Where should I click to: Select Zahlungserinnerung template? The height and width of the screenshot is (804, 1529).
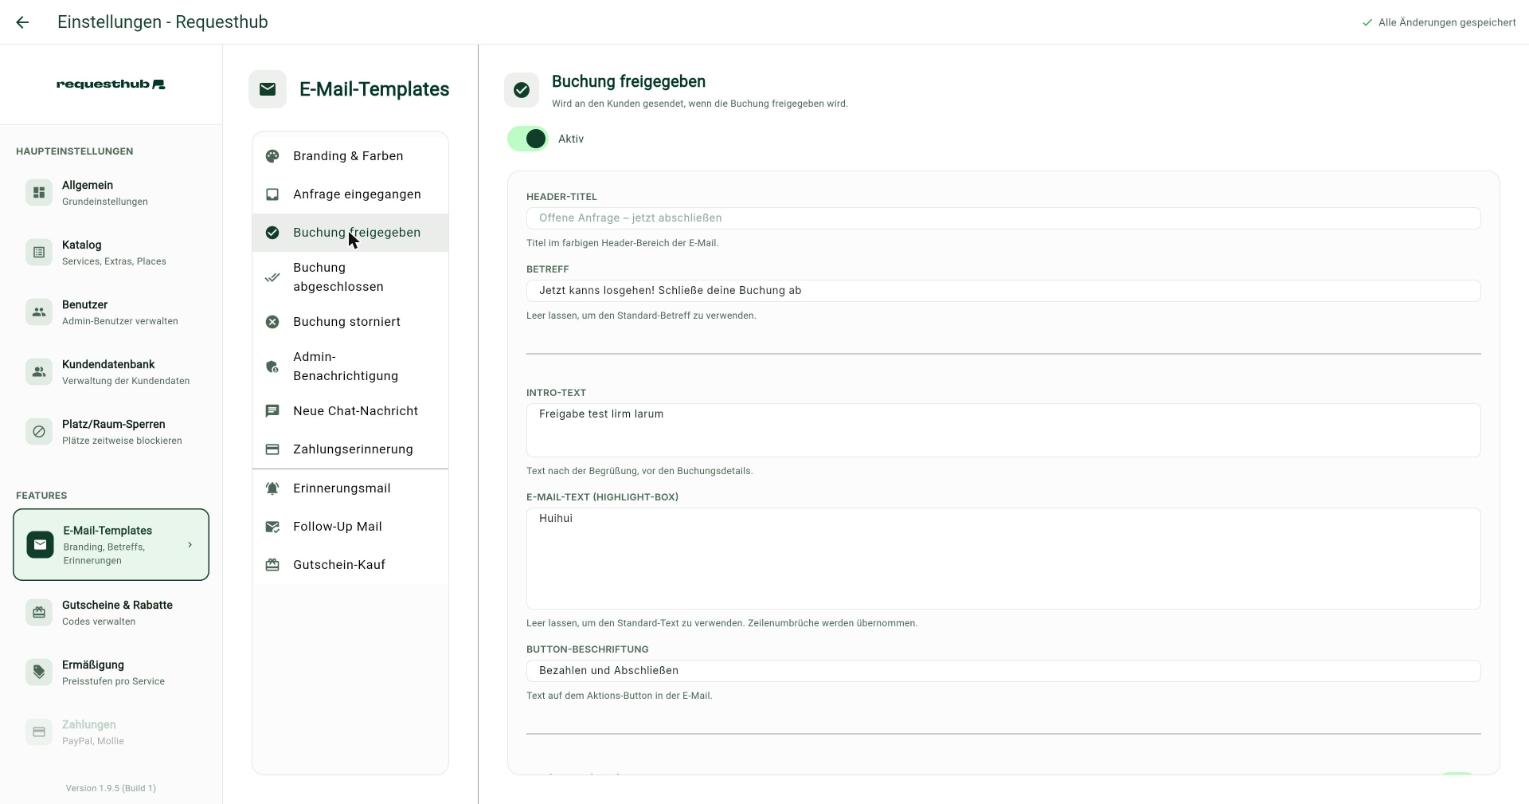350,449
